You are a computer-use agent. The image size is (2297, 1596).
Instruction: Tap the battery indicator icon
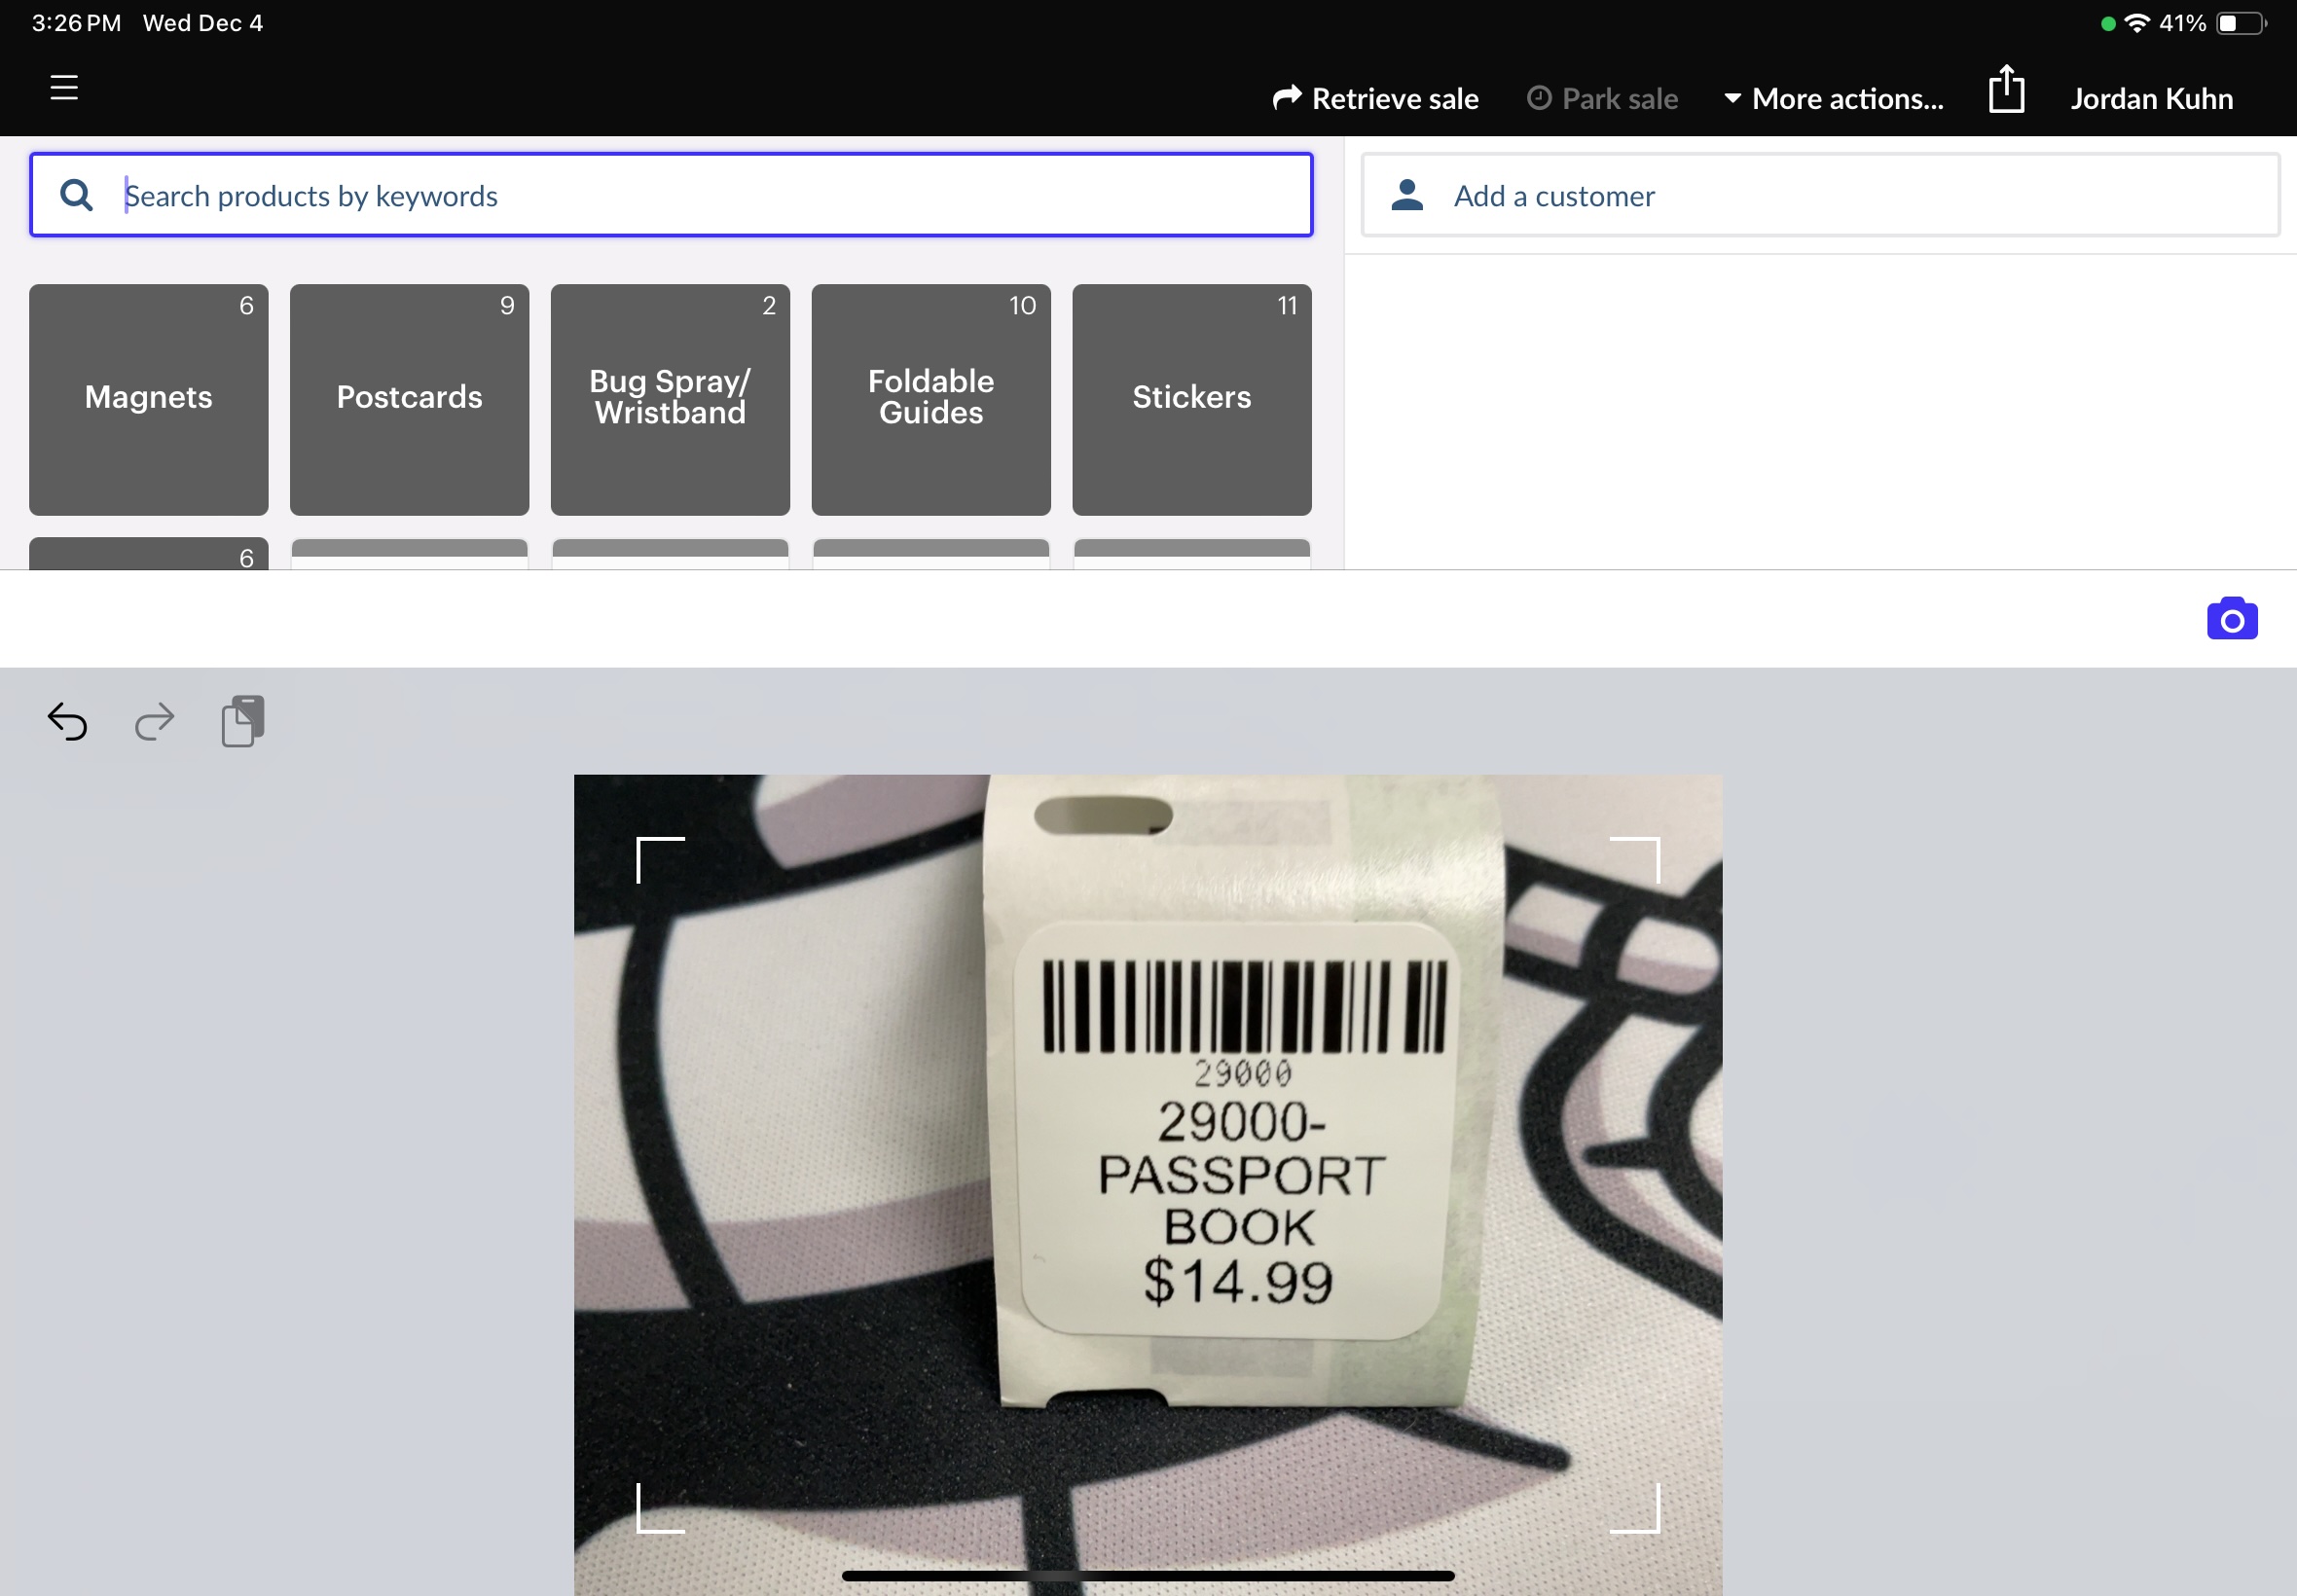(x=2241, y=23)
